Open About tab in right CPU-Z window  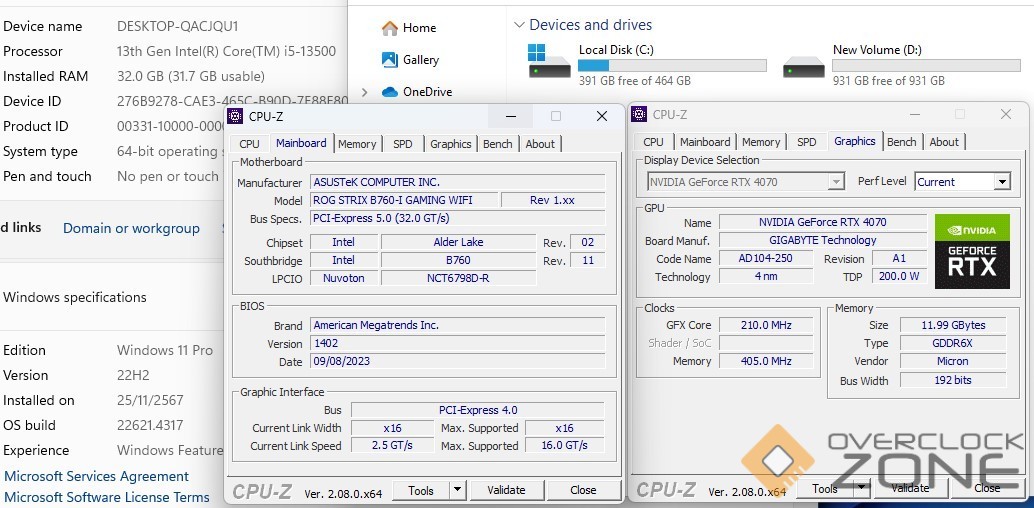(x=944, y=142)
